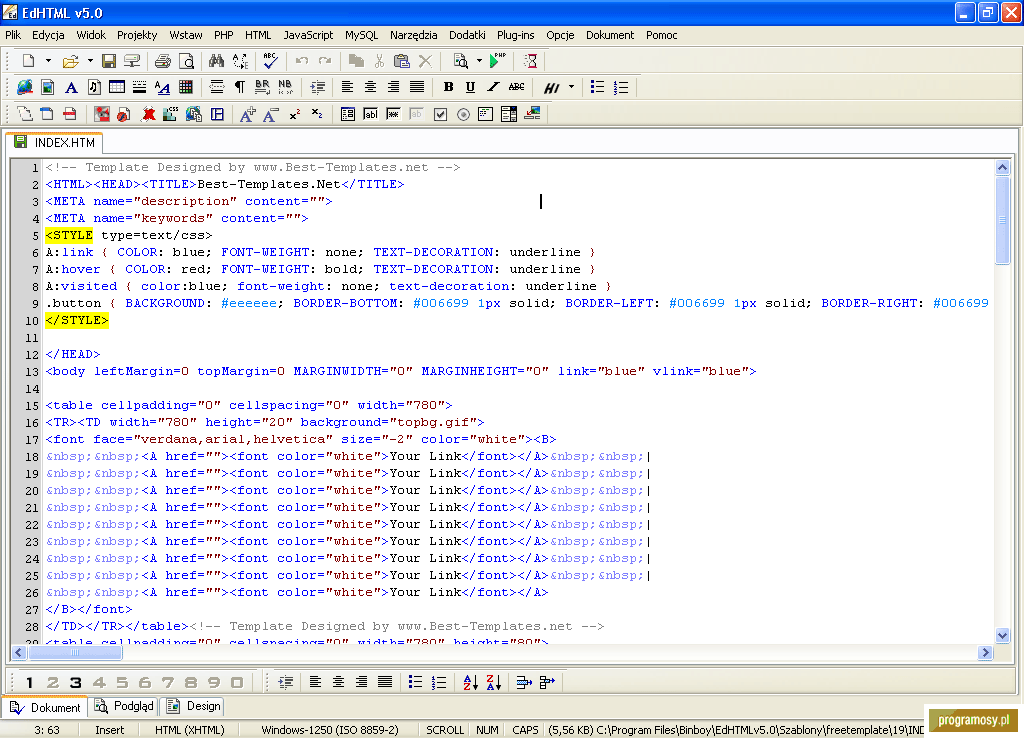The width and height of the screenshot is (1024, 738).
Task: Click the CSS stylesheet icon
Action: pyautogui.click(x=170, y=114)
